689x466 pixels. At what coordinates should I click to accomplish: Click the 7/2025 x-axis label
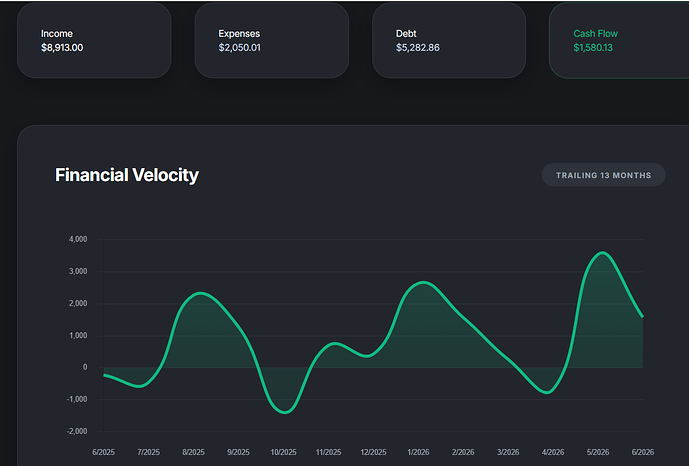pos(149,452)
